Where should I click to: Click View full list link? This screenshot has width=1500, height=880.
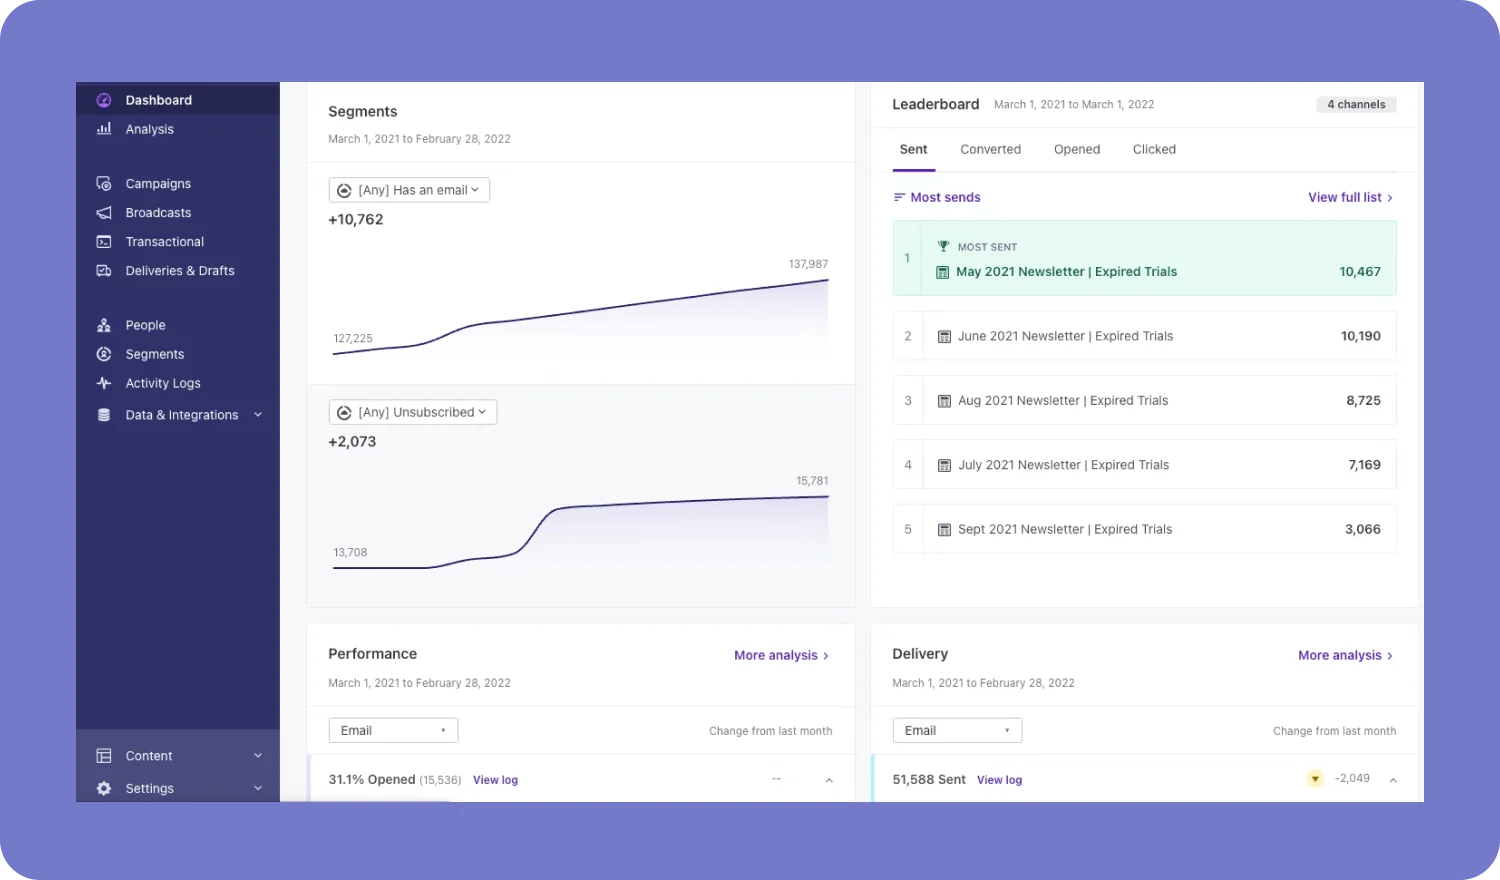(1350, 197)
